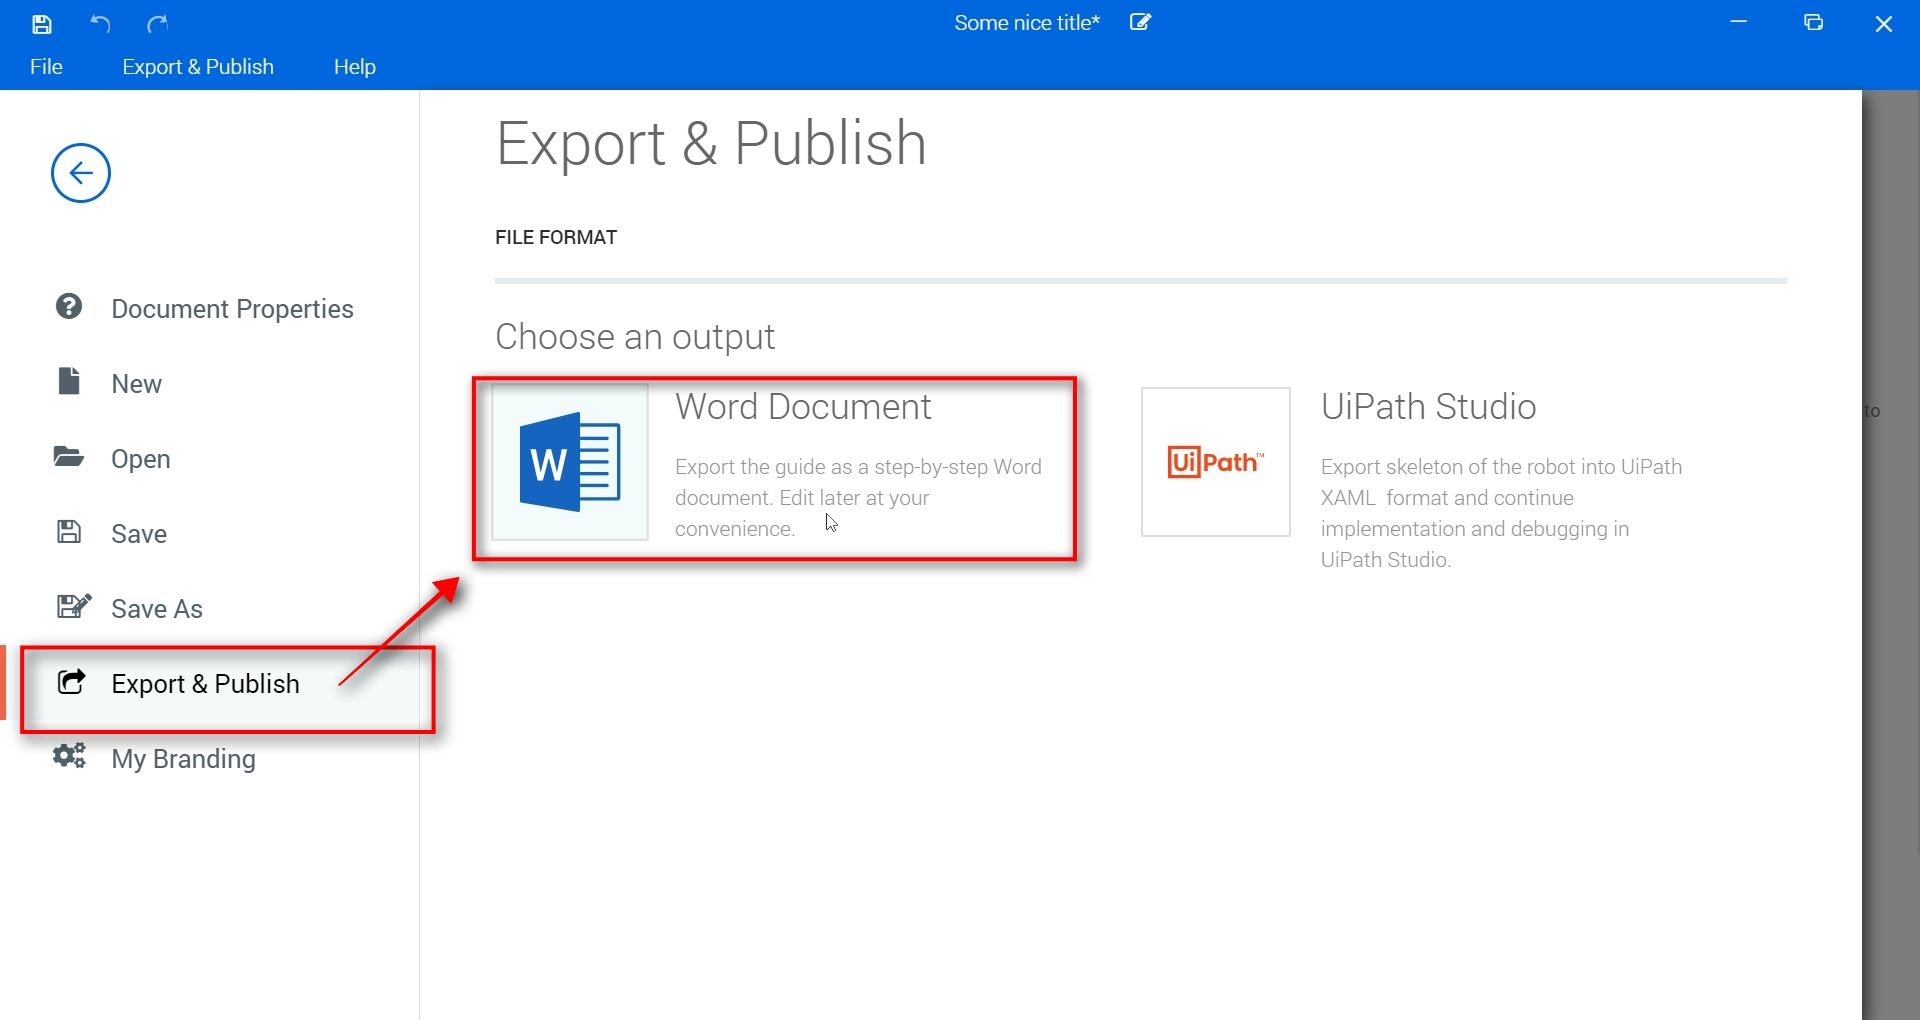1920x1020 pixels.
Task: Click the save icon in title bar
Action: point(42,24)
